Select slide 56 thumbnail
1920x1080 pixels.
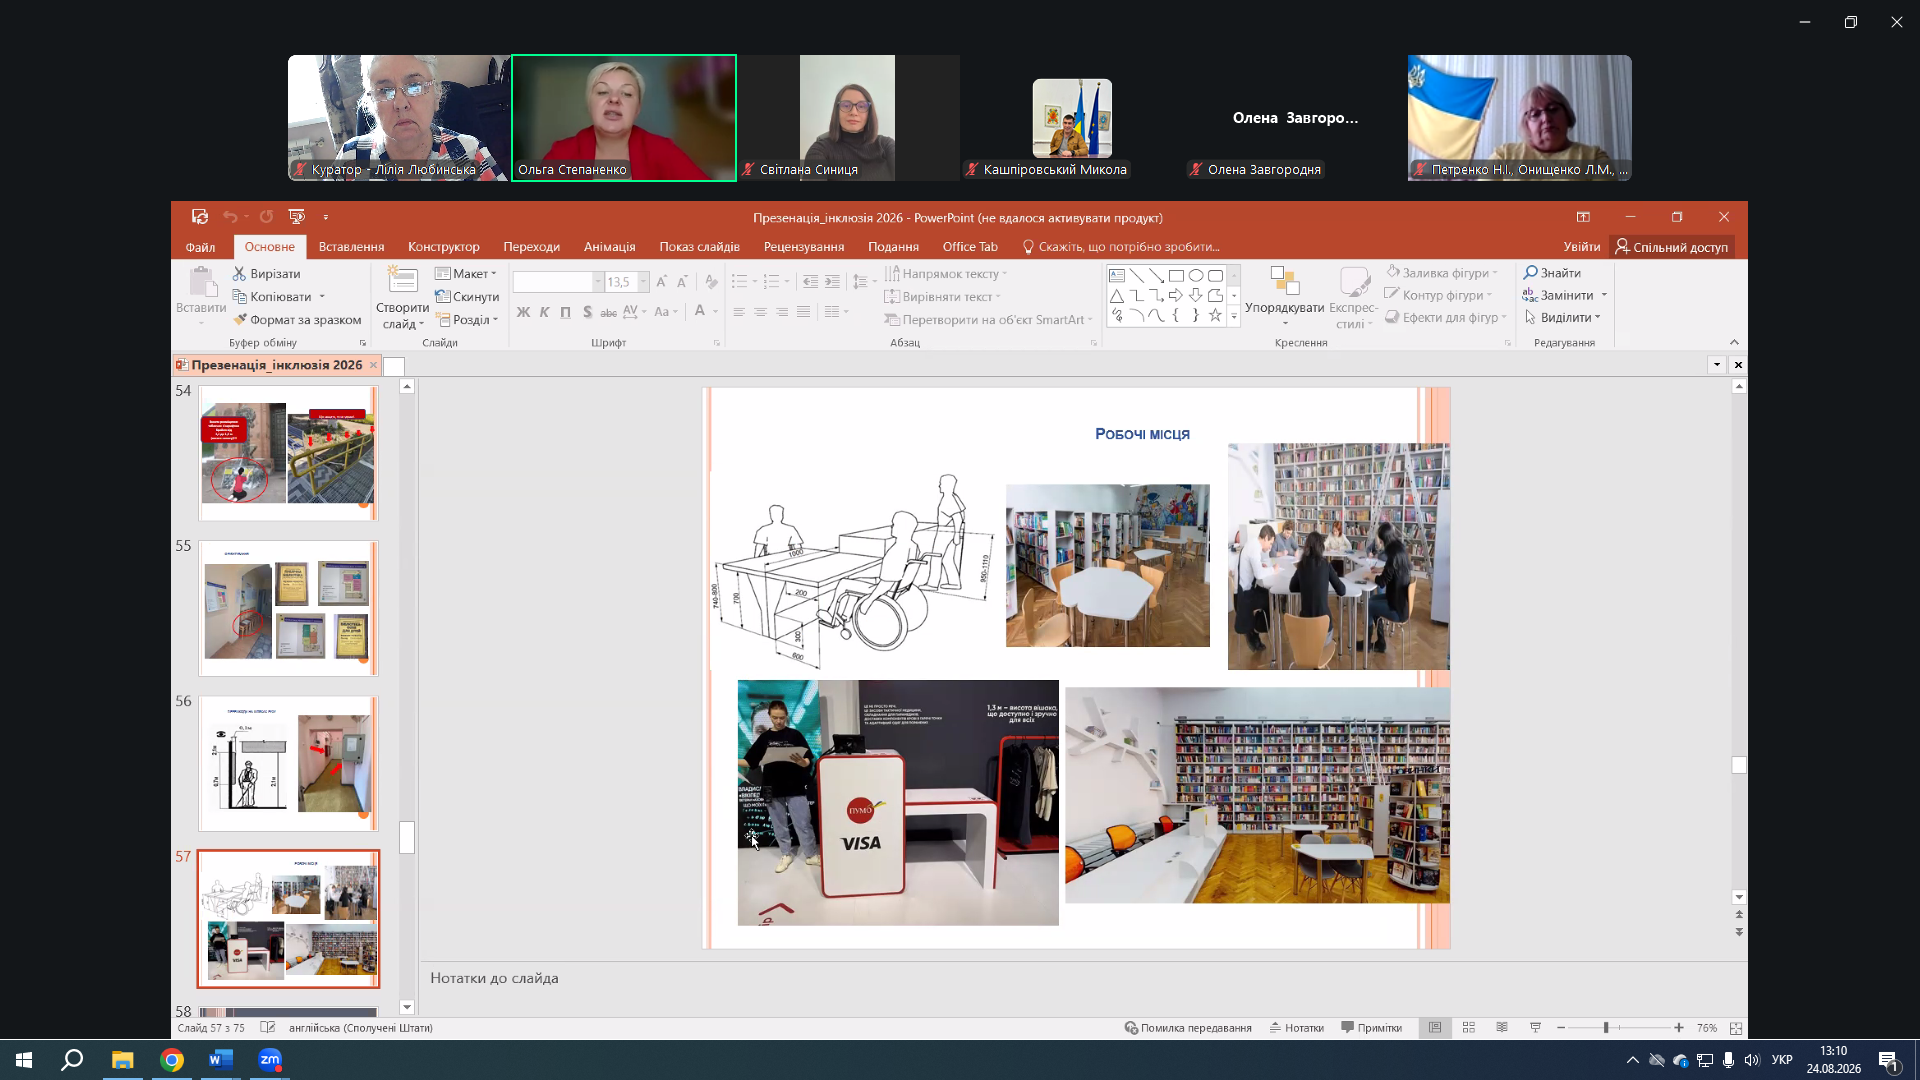pyautogui.click(x=288, y=764)
